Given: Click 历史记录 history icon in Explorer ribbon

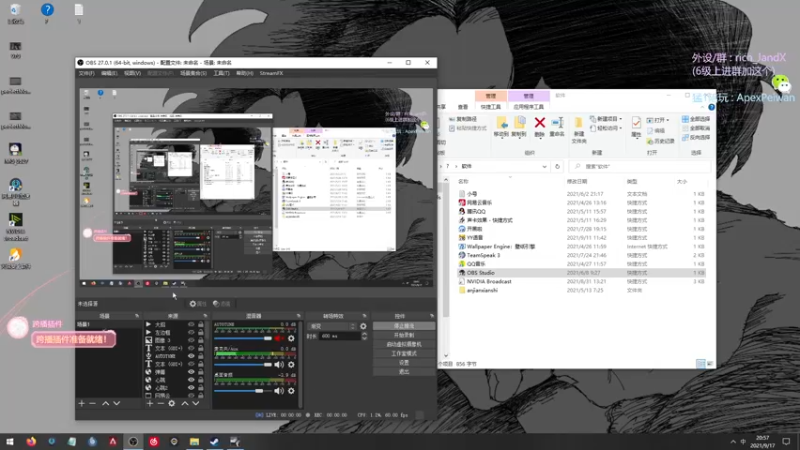Looking at the screenshot, I should click(x=661, y=141).
